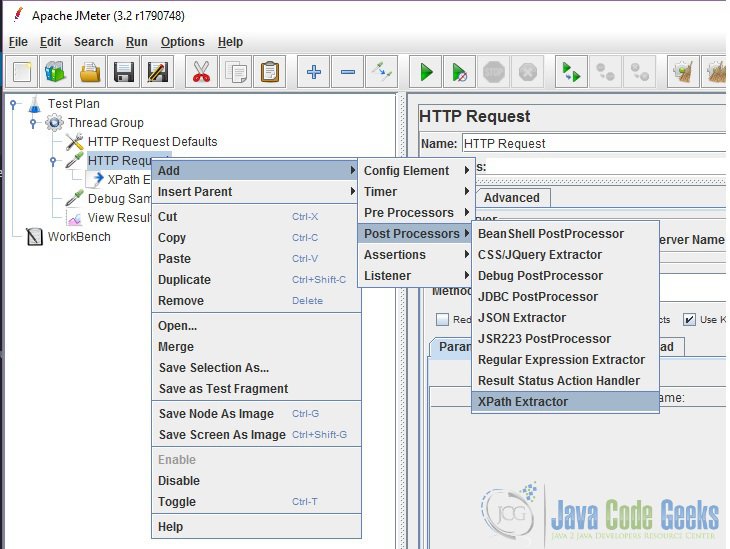The image size is (730, 549).
Task: Choose Regular Expression Extractor
Action: [x=566, y=359]
